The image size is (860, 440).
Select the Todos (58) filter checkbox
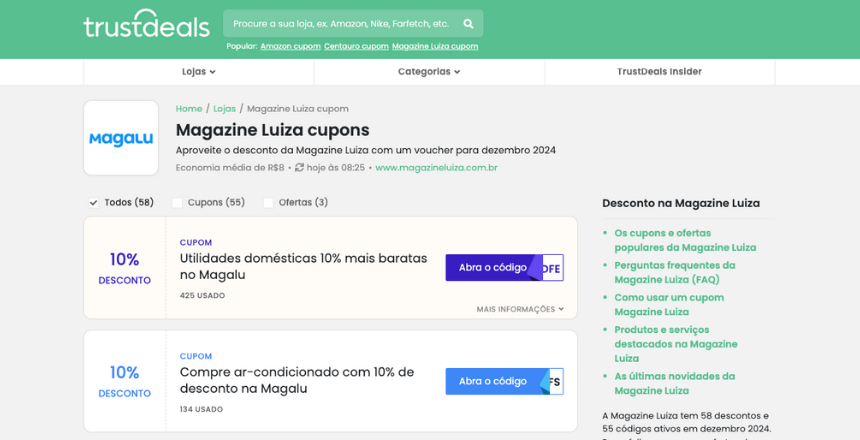[x=94, y=203]
